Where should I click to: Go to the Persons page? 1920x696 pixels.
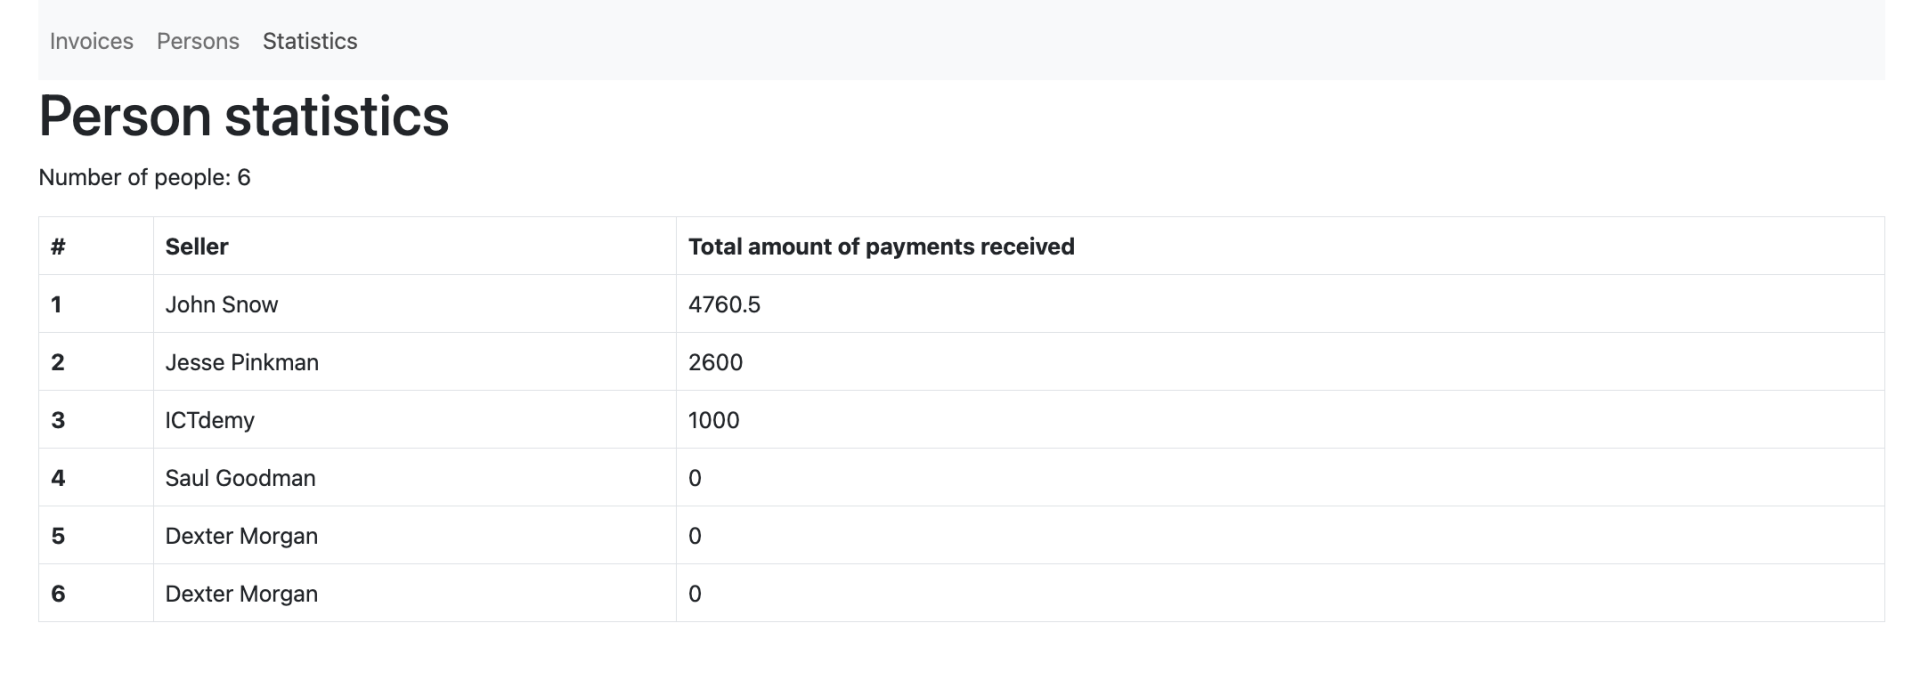[x=198, y=41]
